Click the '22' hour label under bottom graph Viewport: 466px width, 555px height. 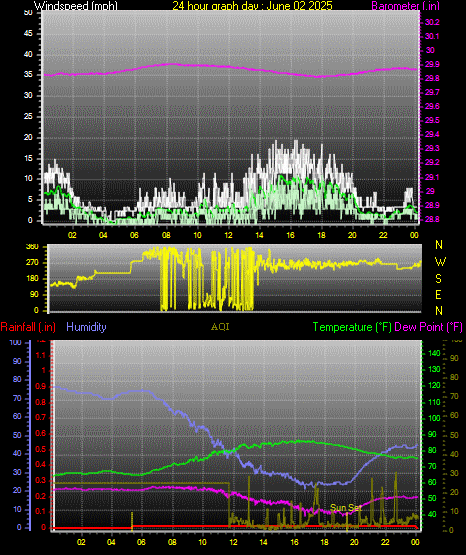[x=385, y=542]
